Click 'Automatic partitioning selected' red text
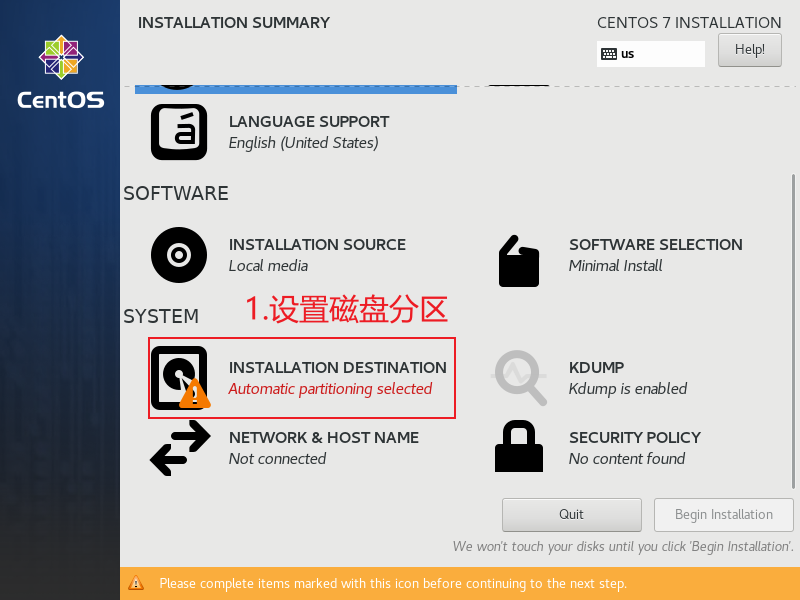This screenshot has width=800, height=600. (x=331, y=389)
